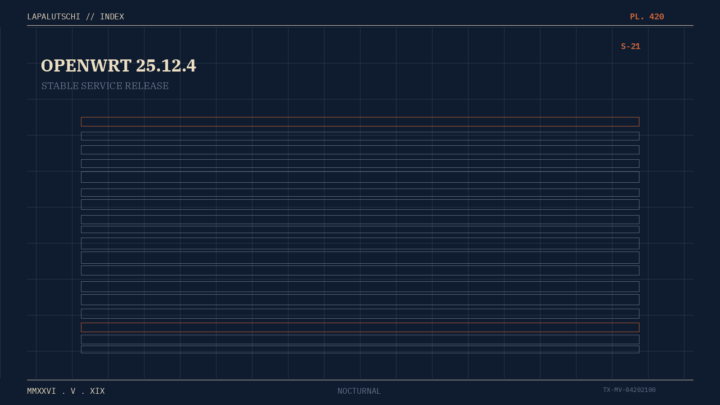The image size is (720, 405).
Task: Click the 'STABLE SERVICE RELEASE' subtitle
Action: pyautogui.click(x=105, y=86)
